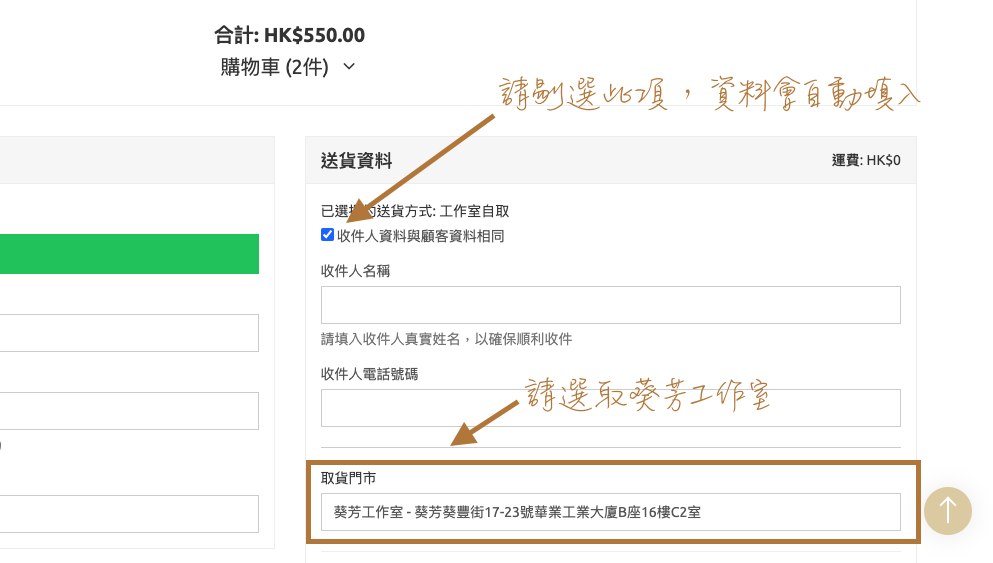Expand the 購物車 (2件) chevron
Viewport: 993px width, 563px height.
(349, 67)
